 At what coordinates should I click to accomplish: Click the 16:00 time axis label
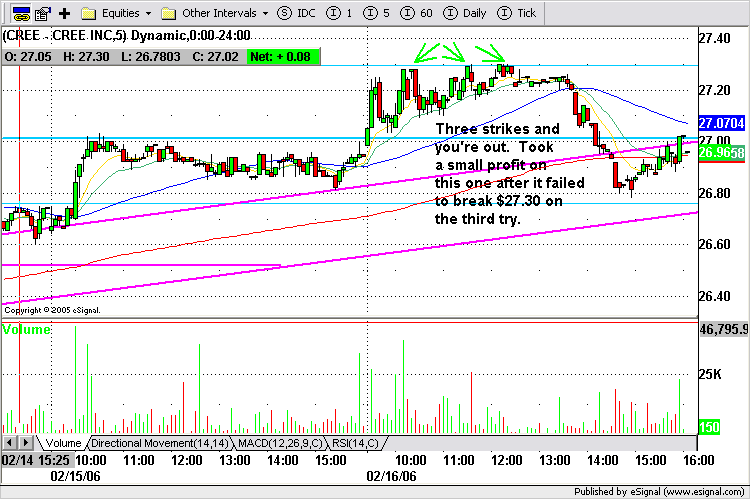pos(698,460)
